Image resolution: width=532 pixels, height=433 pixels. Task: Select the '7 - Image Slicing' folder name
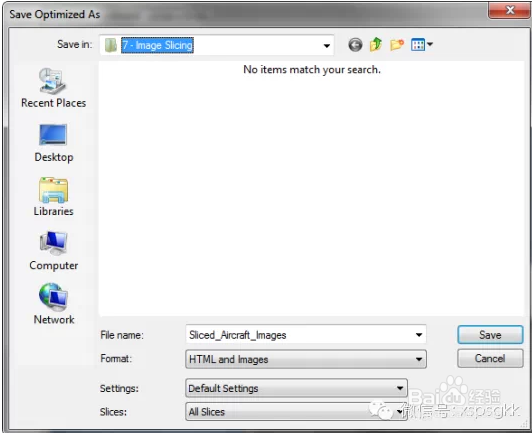tap(157, 45)
